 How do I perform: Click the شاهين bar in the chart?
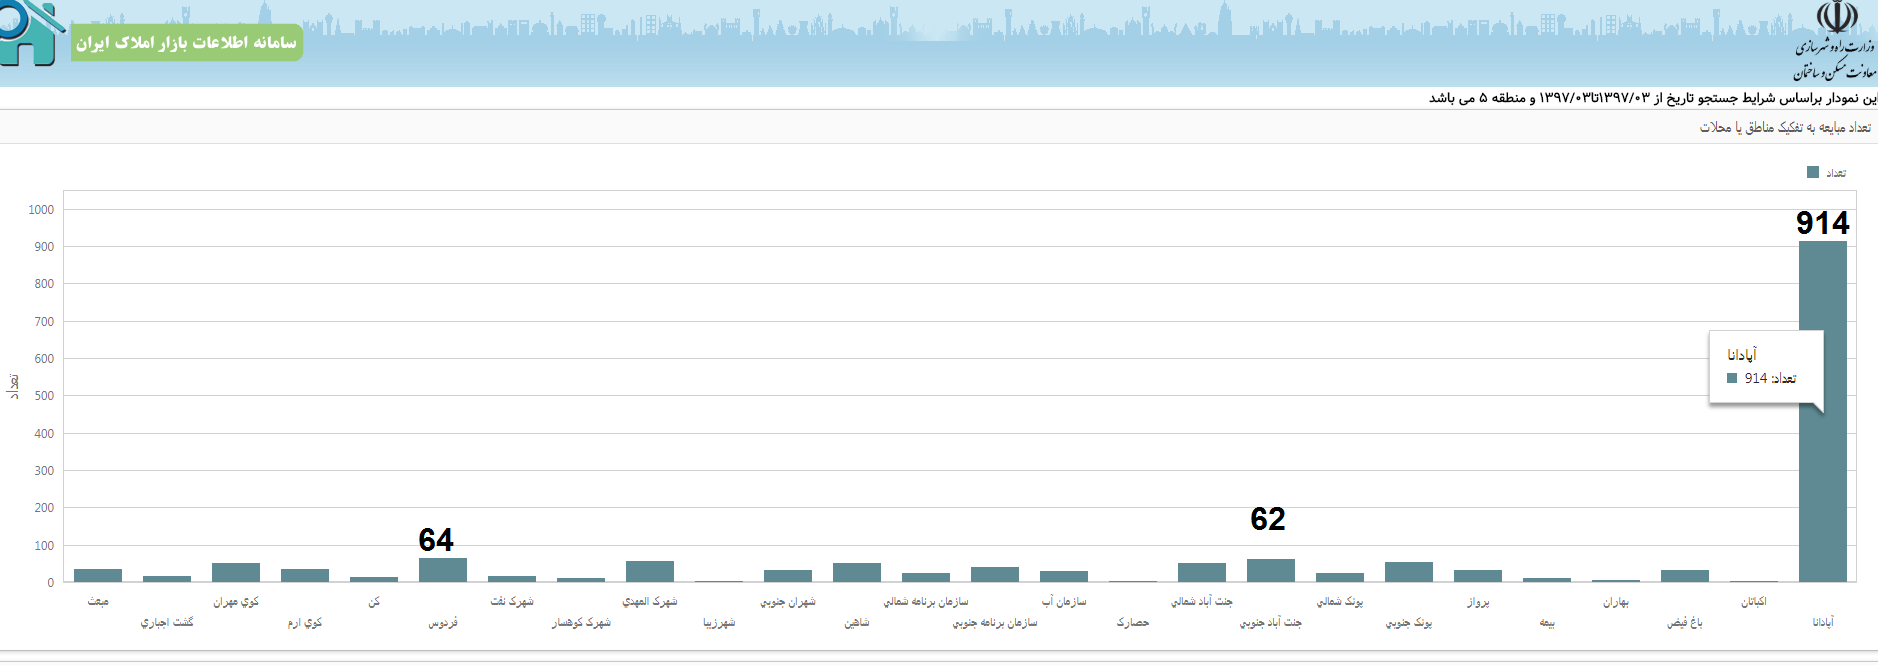pyautogui.click(x=857, y=572)
